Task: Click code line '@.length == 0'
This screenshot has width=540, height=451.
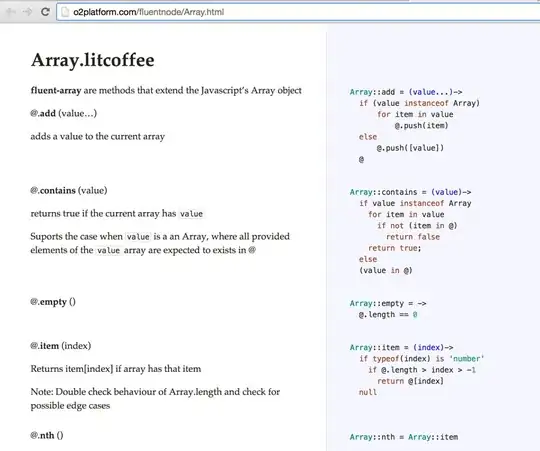Action: 388,314
